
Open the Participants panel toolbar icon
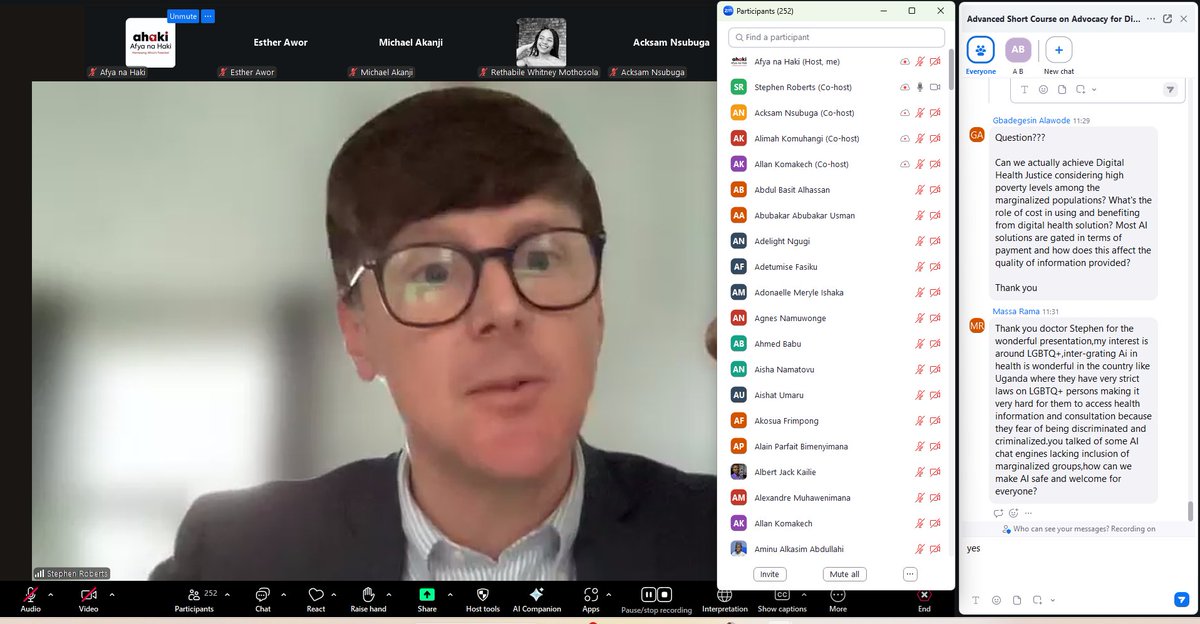pyautogui.click(x=194, y=594)
